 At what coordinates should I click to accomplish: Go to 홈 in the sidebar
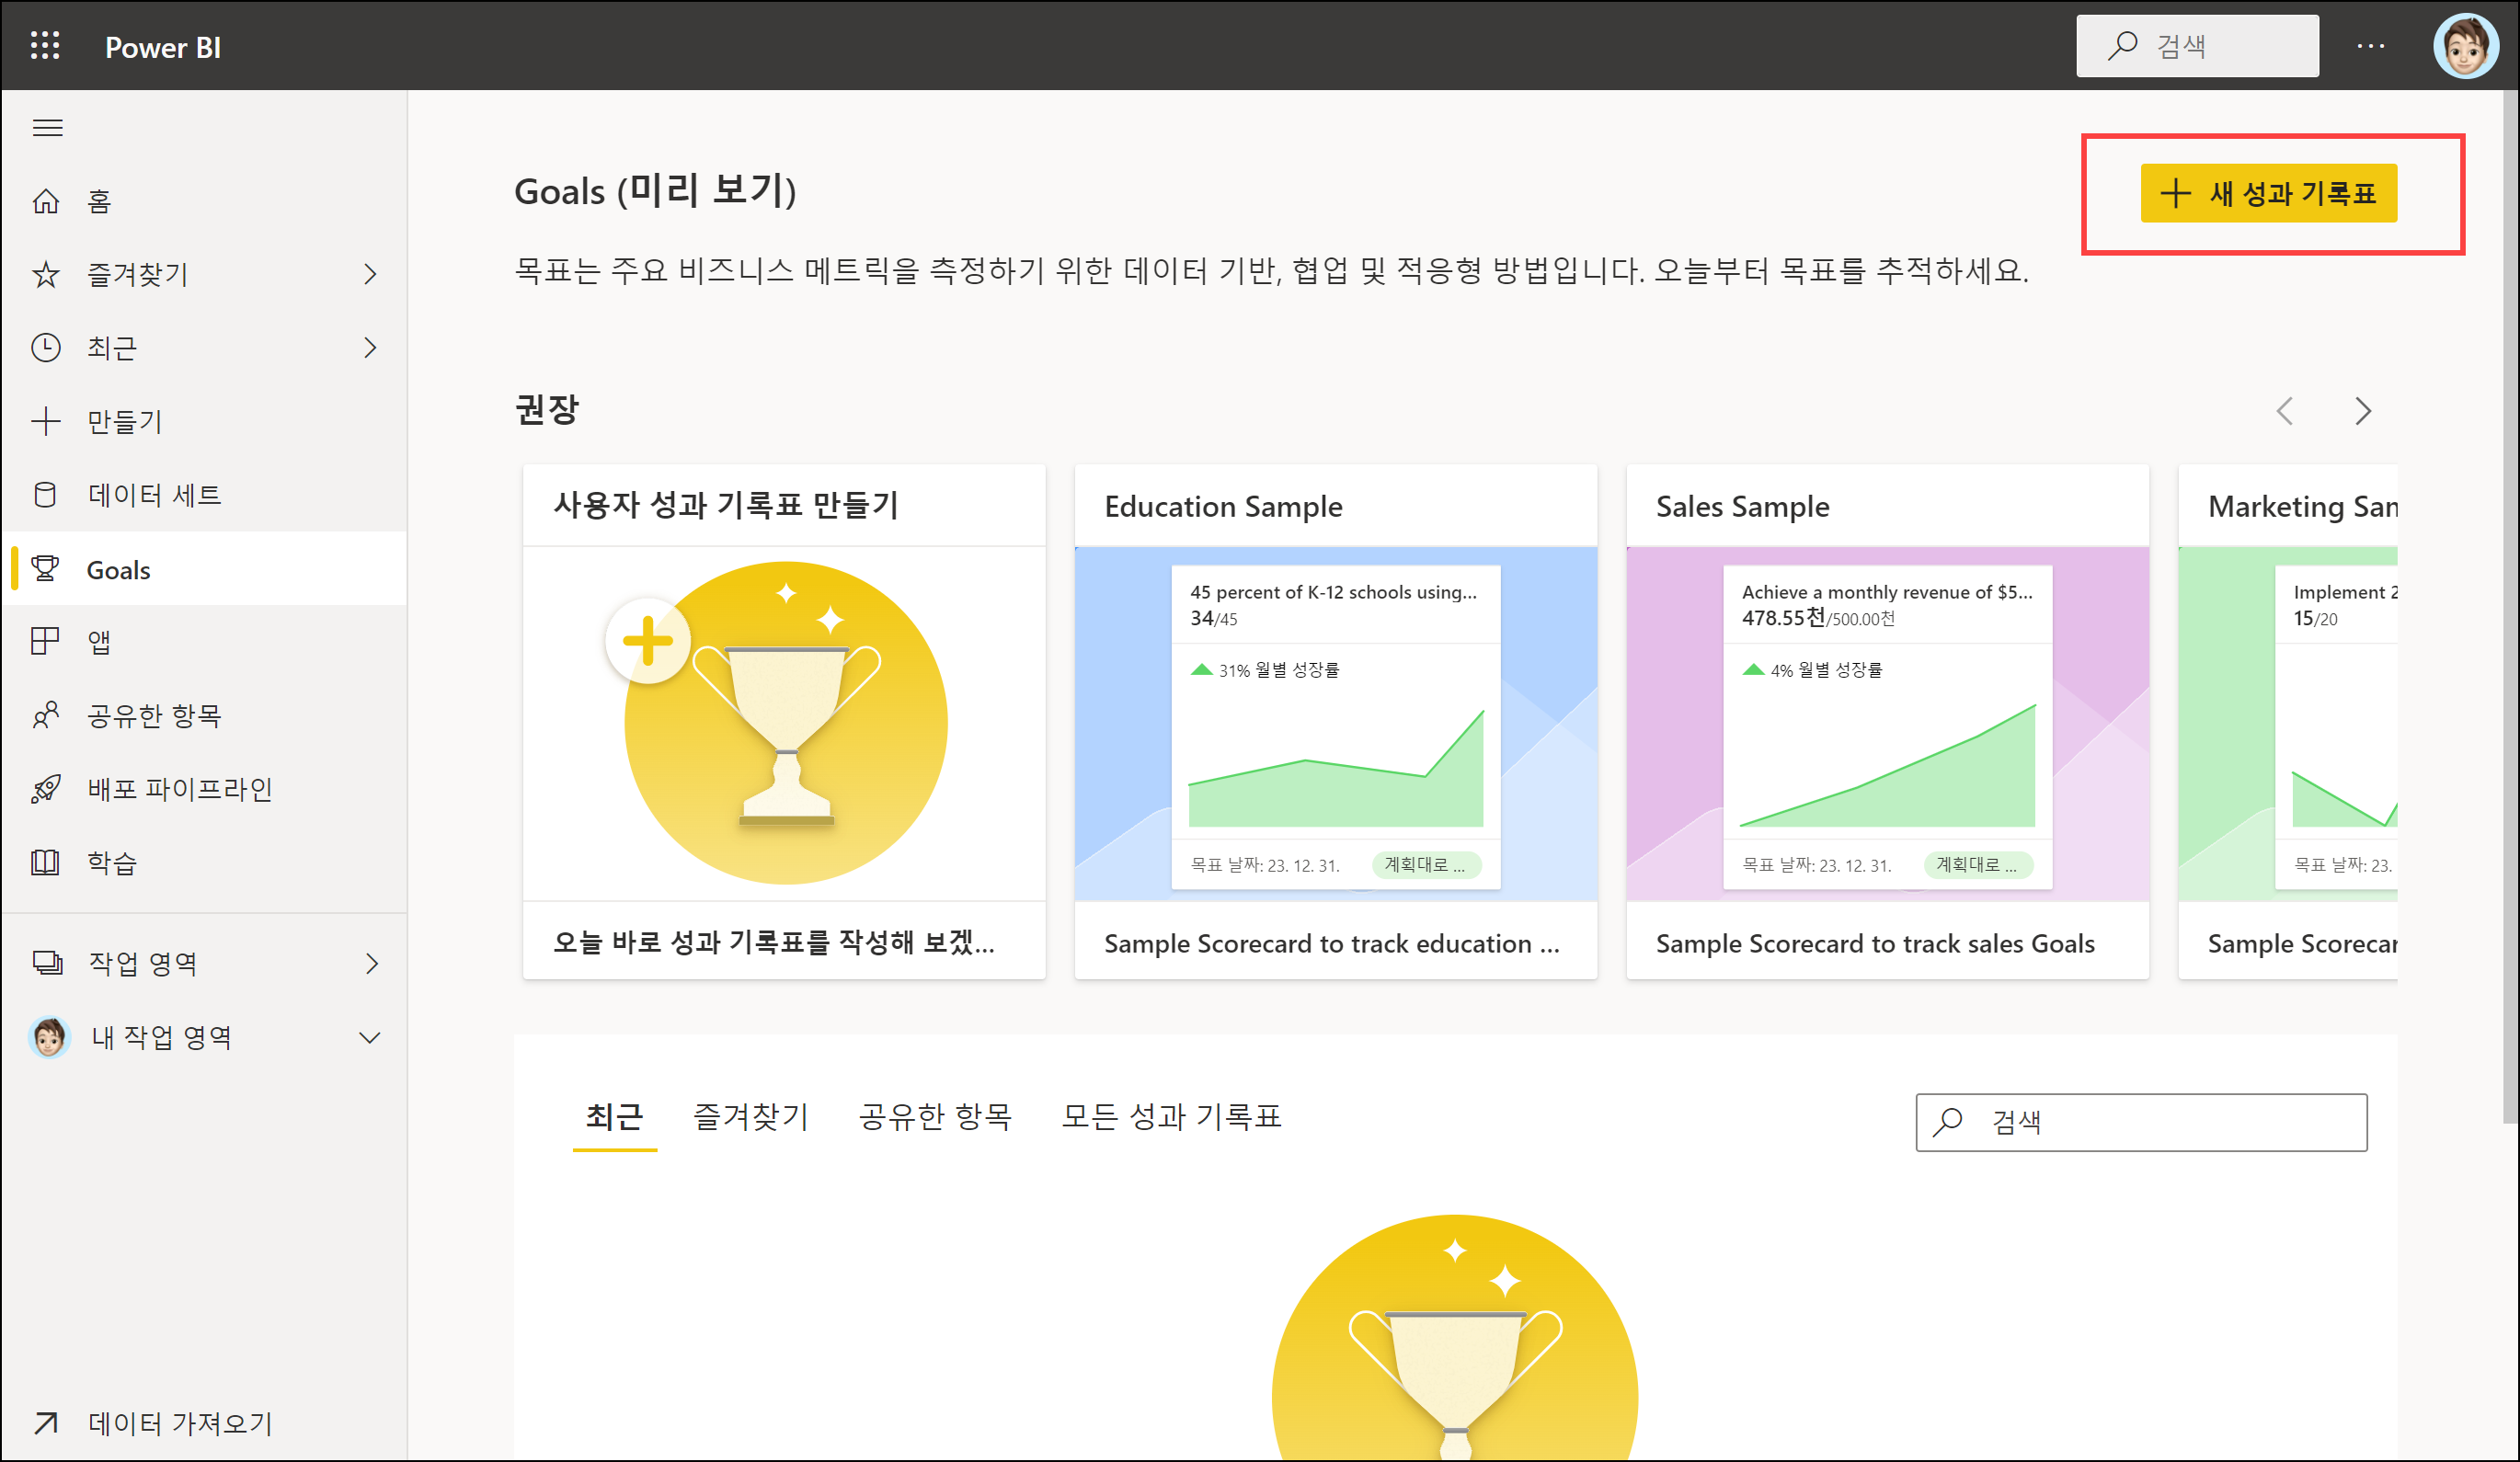(x=98, y=202)
